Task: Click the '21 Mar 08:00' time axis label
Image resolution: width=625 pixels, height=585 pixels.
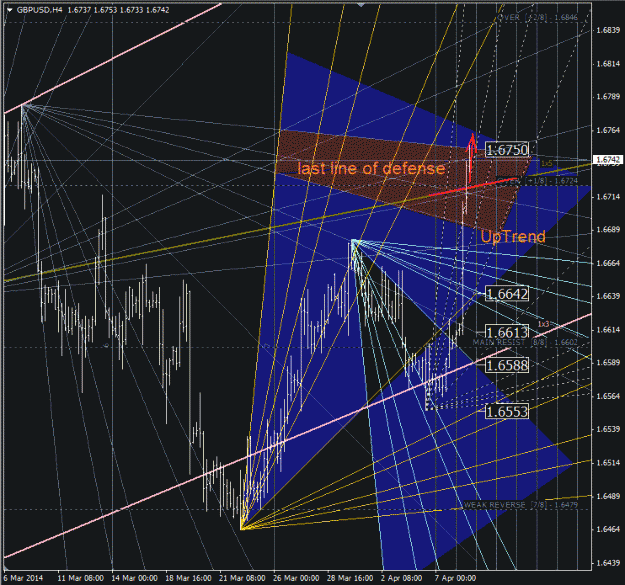Action: point(242,578)
